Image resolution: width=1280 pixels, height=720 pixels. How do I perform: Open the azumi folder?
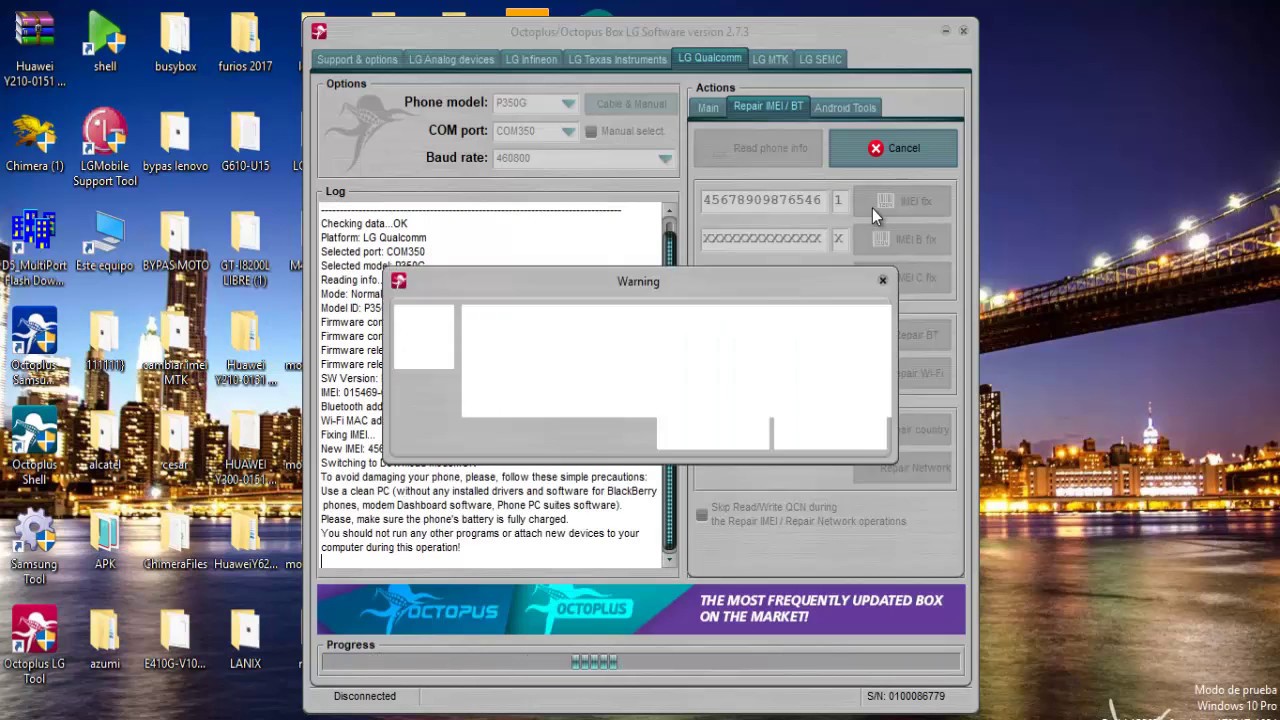coord(105,640)
